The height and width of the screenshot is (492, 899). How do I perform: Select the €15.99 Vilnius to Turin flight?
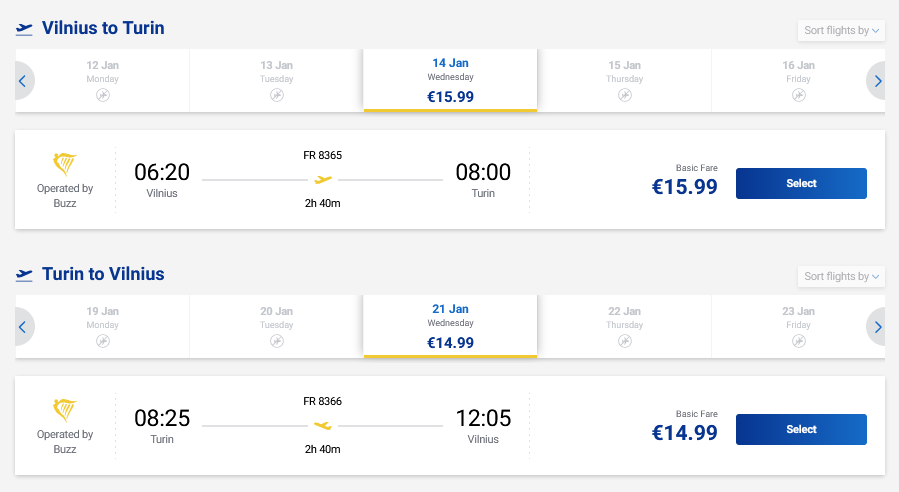click(x=801, y=183)
